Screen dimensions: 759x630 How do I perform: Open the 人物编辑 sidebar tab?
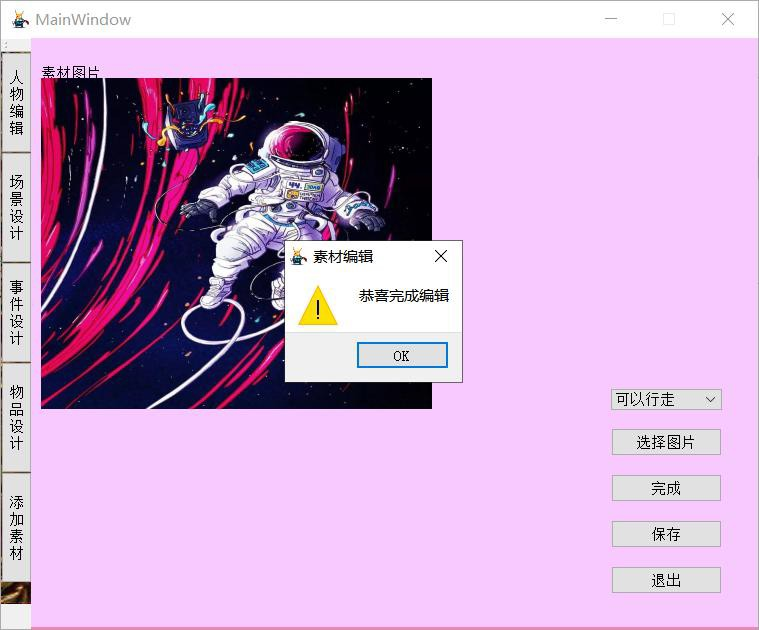16,103
